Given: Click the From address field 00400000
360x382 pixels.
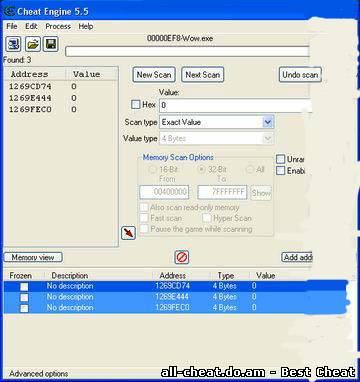Looking at the screenshot, I should [x=164, y=193].
